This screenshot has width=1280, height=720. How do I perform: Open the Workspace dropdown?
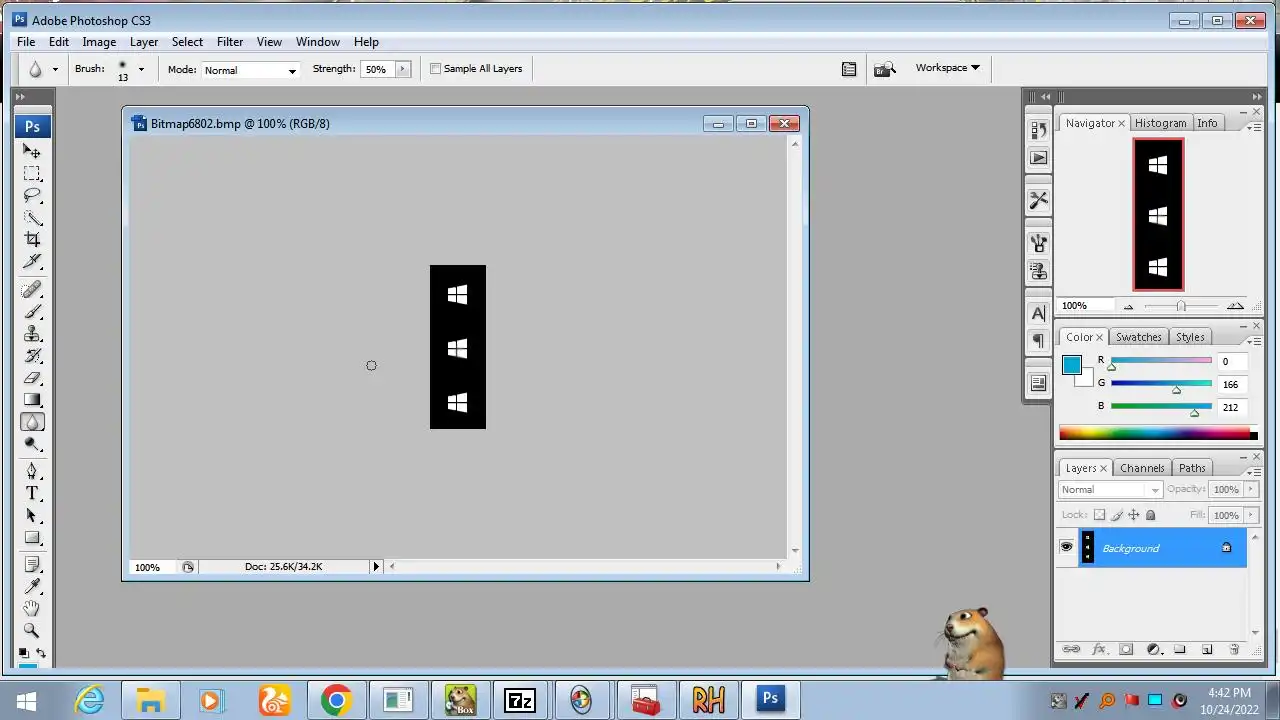(x=947, y=68)
